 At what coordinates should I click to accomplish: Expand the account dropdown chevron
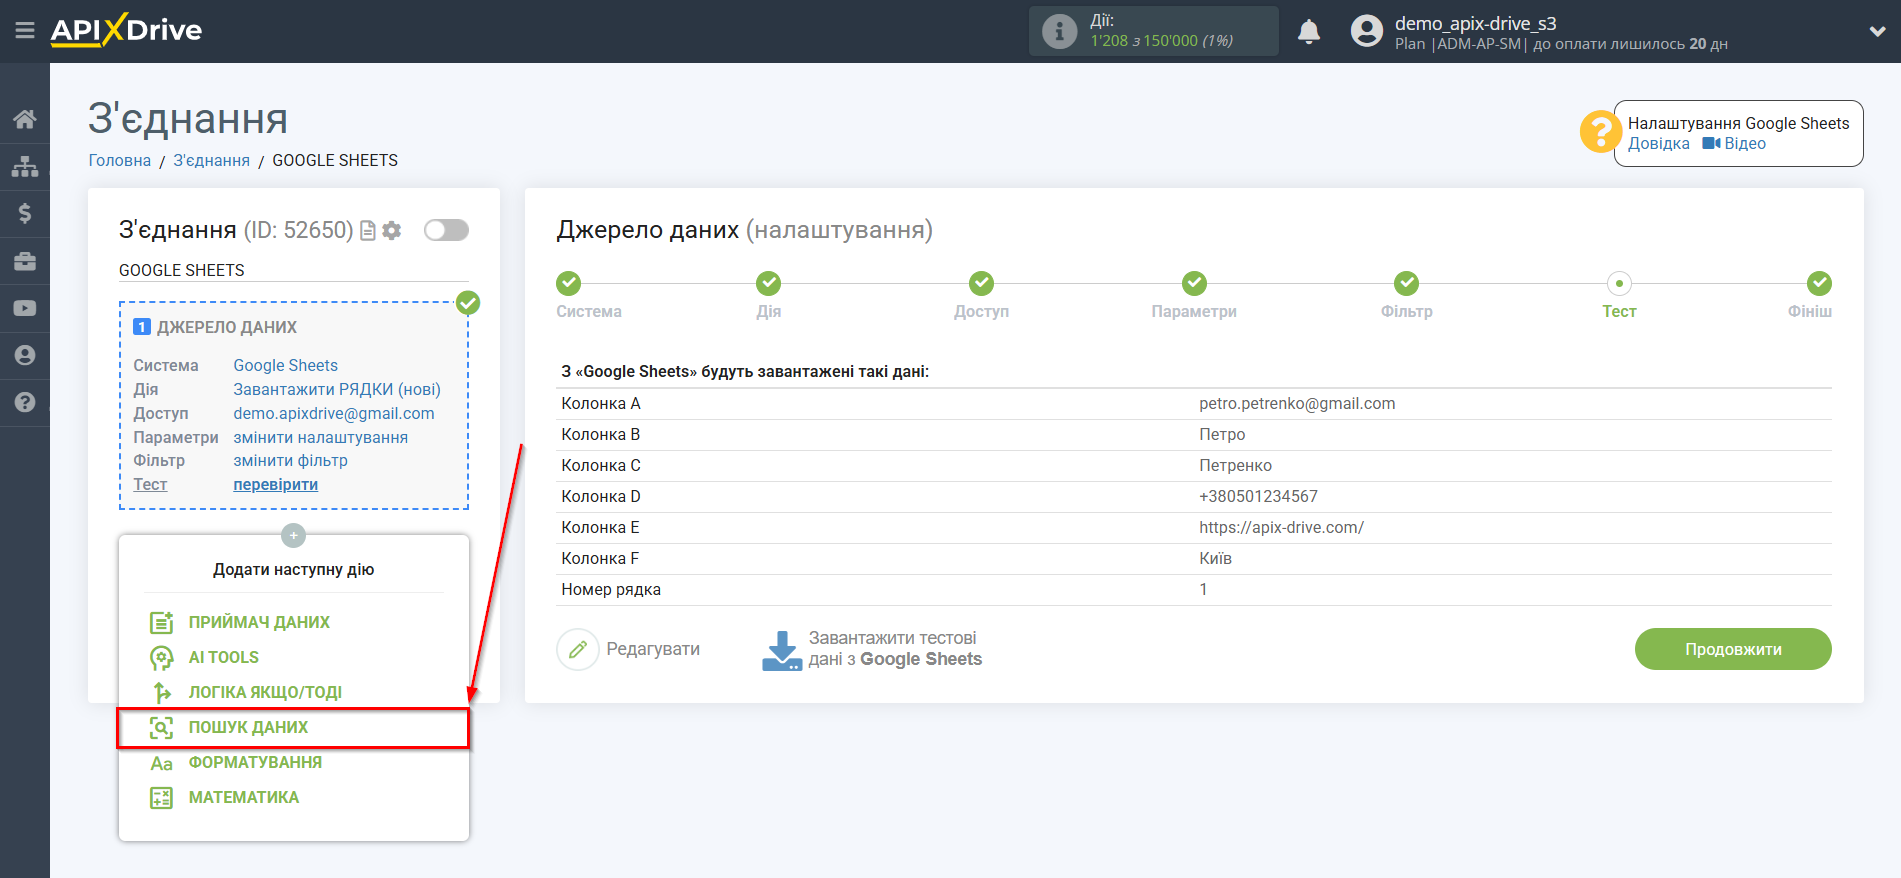coord(1877,31)
